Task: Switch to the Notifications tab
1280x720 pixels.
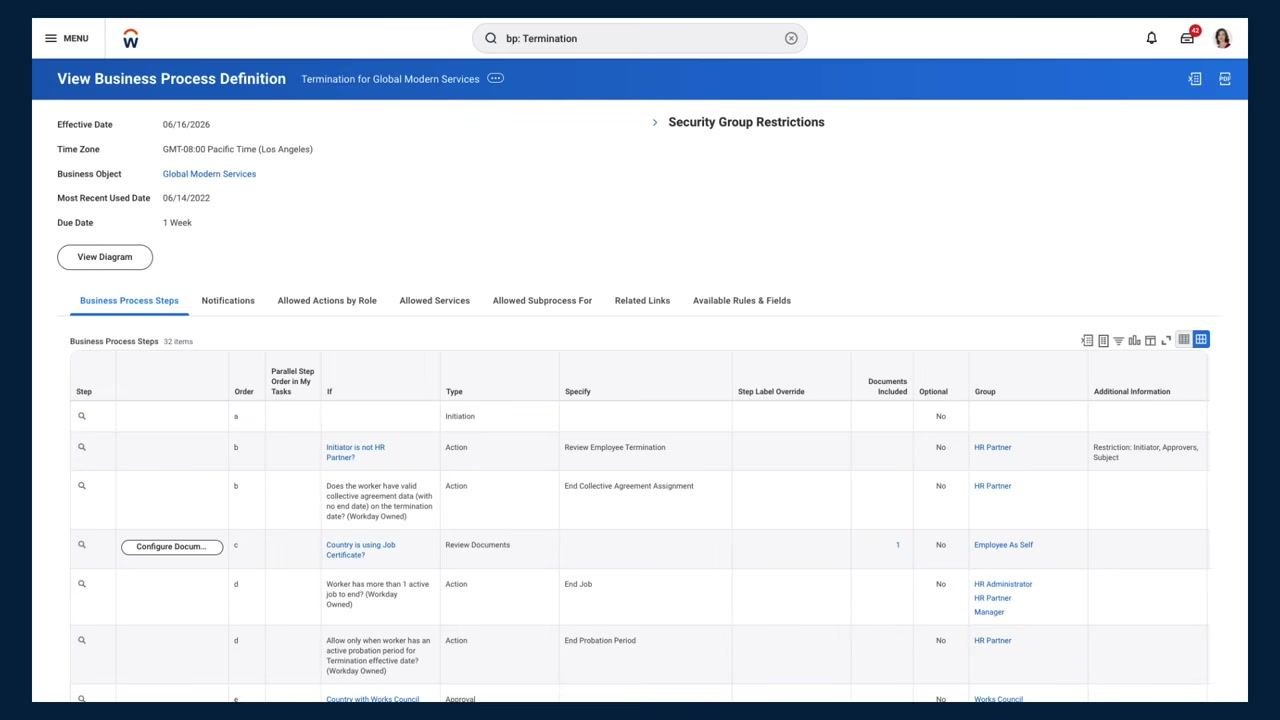Action: click(x=228, y=300)
